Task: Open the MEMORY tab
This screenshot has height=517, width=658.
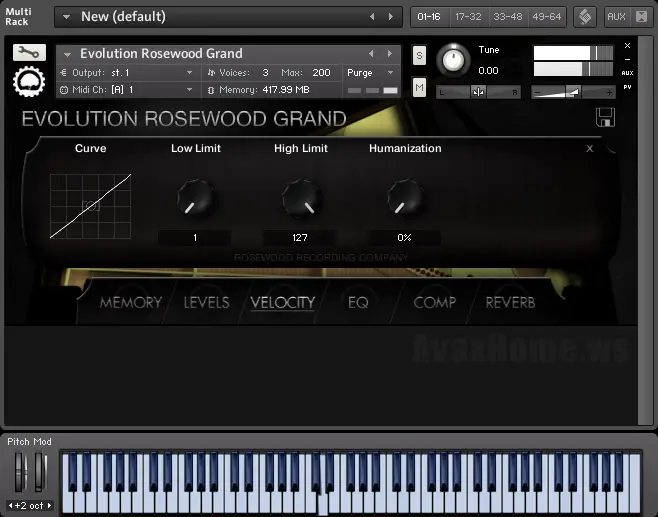Action: click(x=131, y=302)
